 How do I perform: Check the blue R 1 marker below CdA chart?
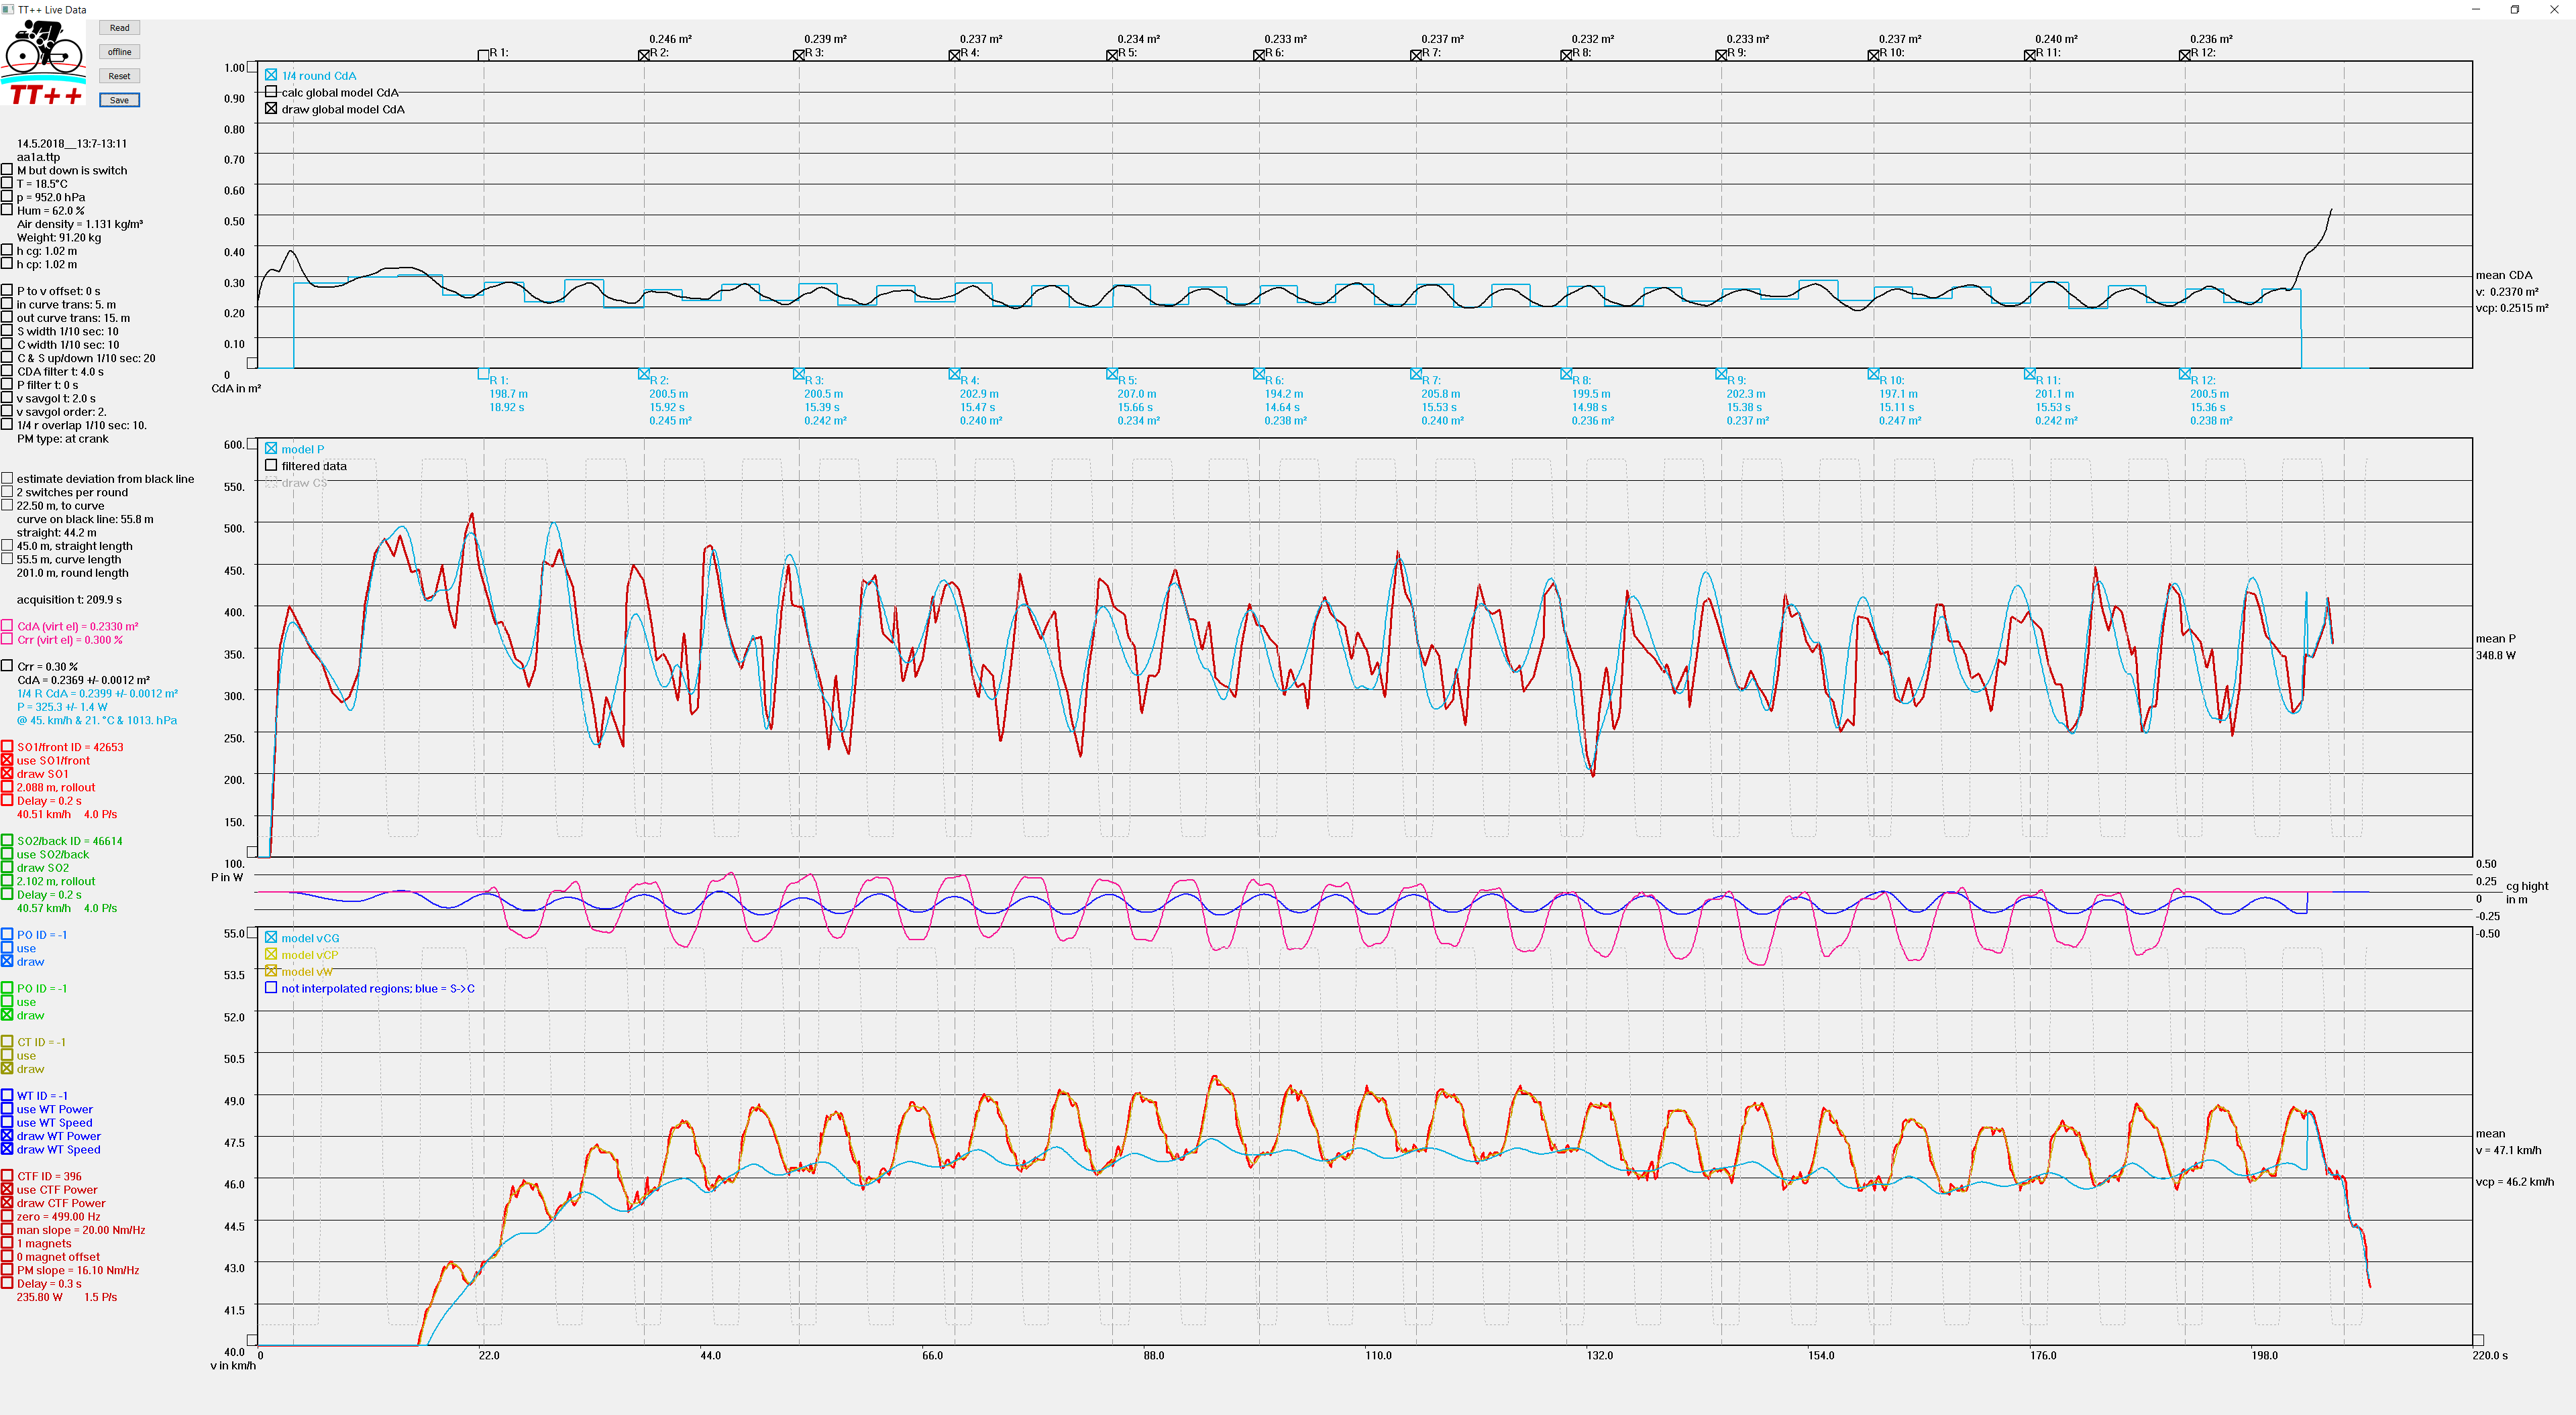coord(483,375)
